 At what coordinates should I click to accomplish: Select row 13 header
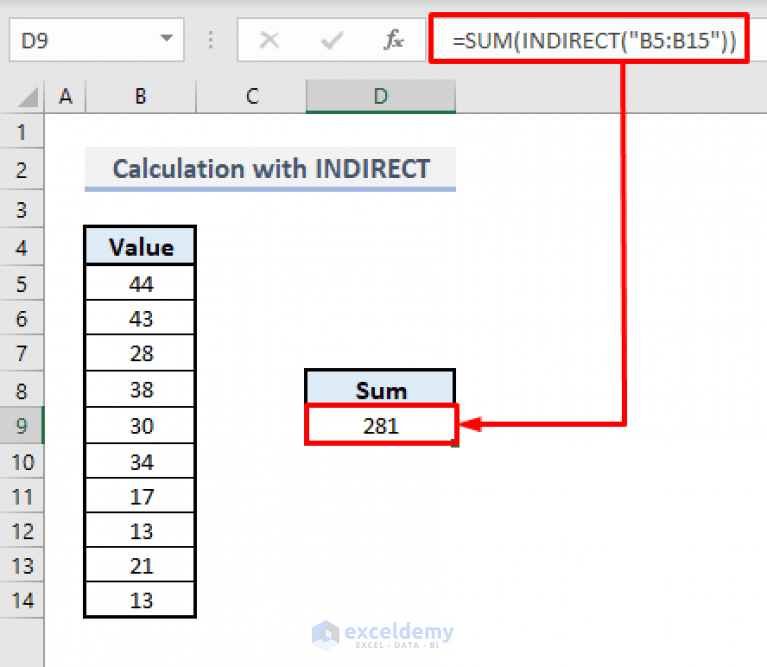(22, 566)
